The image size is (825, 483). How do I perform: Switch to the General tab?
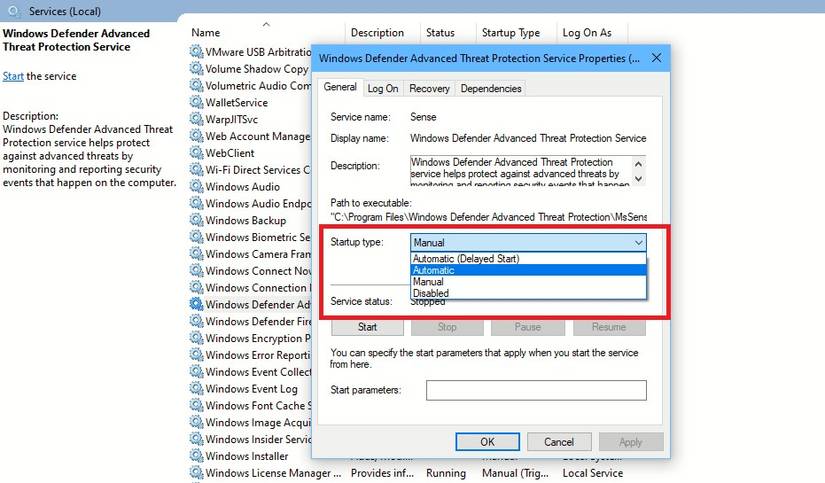point(340,87)
